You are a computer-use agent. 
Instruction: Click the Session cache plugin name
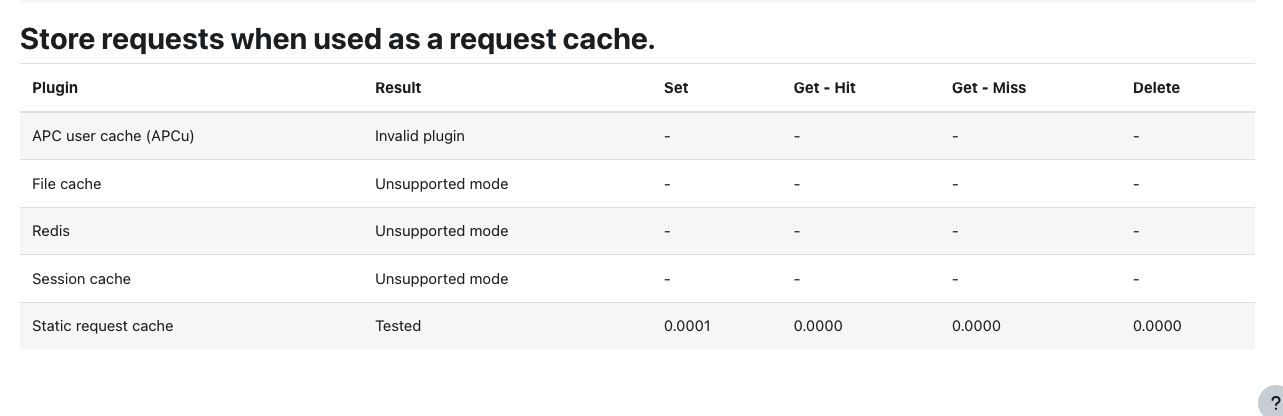pyautogui.click(x=81, y=279)
